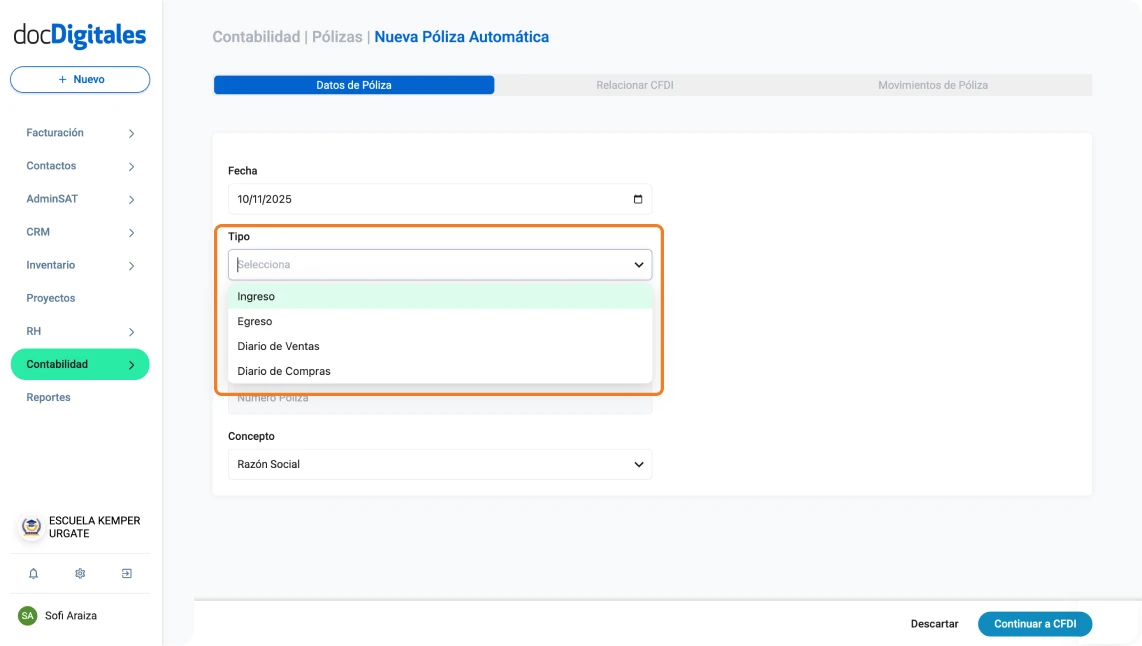The width and height of the screenshot is (1142, 646).
Task: Log out using the exit icon
Action: (126, 573)
